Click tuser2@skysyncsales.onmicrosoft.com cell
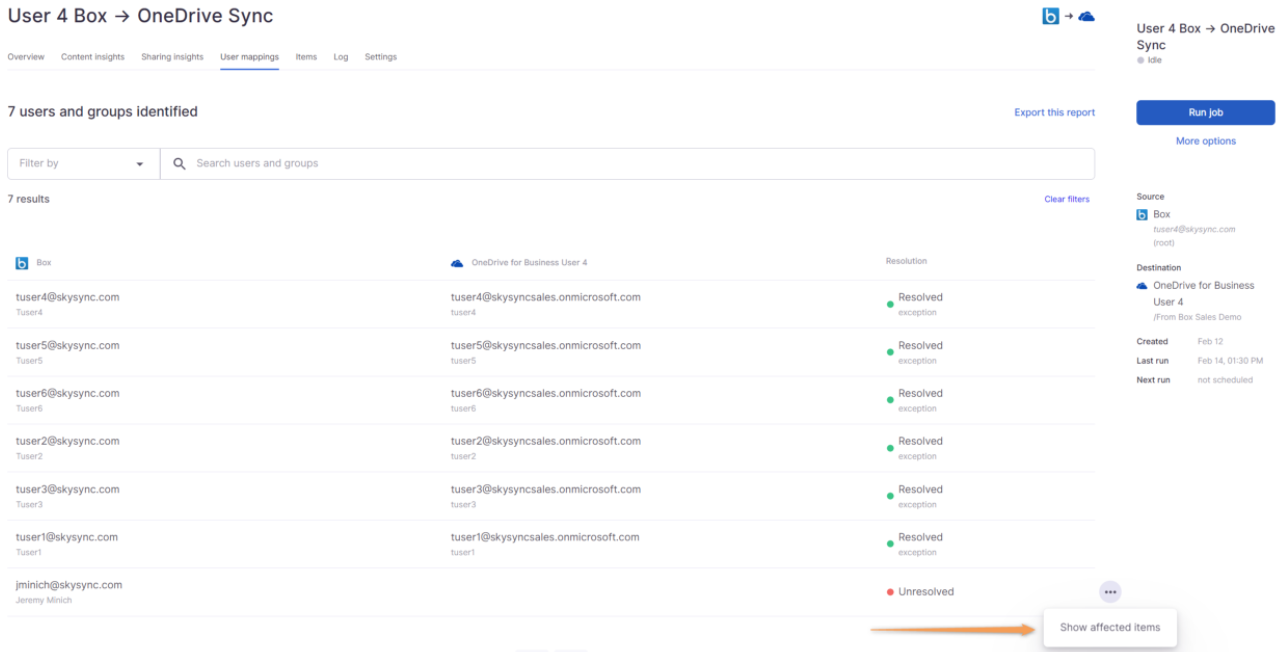This screenshot has height=652, width=1281. pos(545,441)
